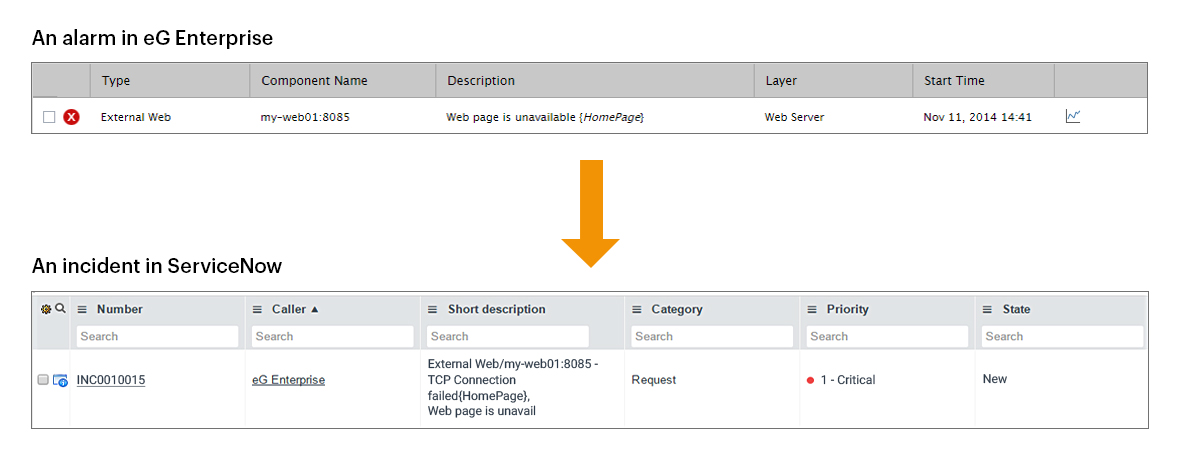This screenshot has width=1180, height=460.
Task: Open the Priority column menu icon
Action: tap(812, 309)
